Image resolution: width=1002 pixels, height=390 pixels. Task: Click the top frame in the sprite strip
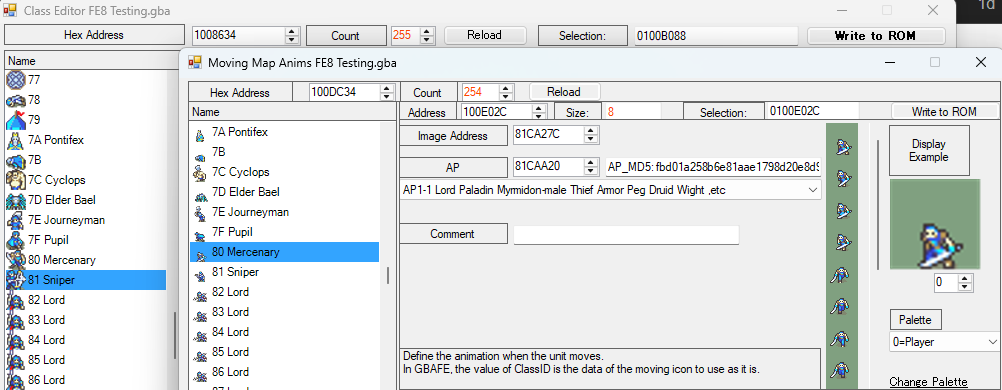(x=843, y=148)
